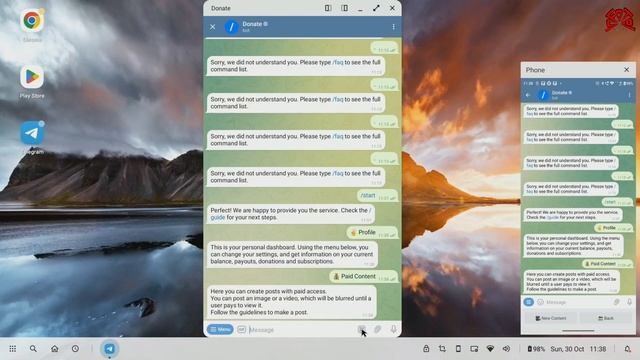
Task: Click attachment paperclip in Phone window
Action: [617, 302]
